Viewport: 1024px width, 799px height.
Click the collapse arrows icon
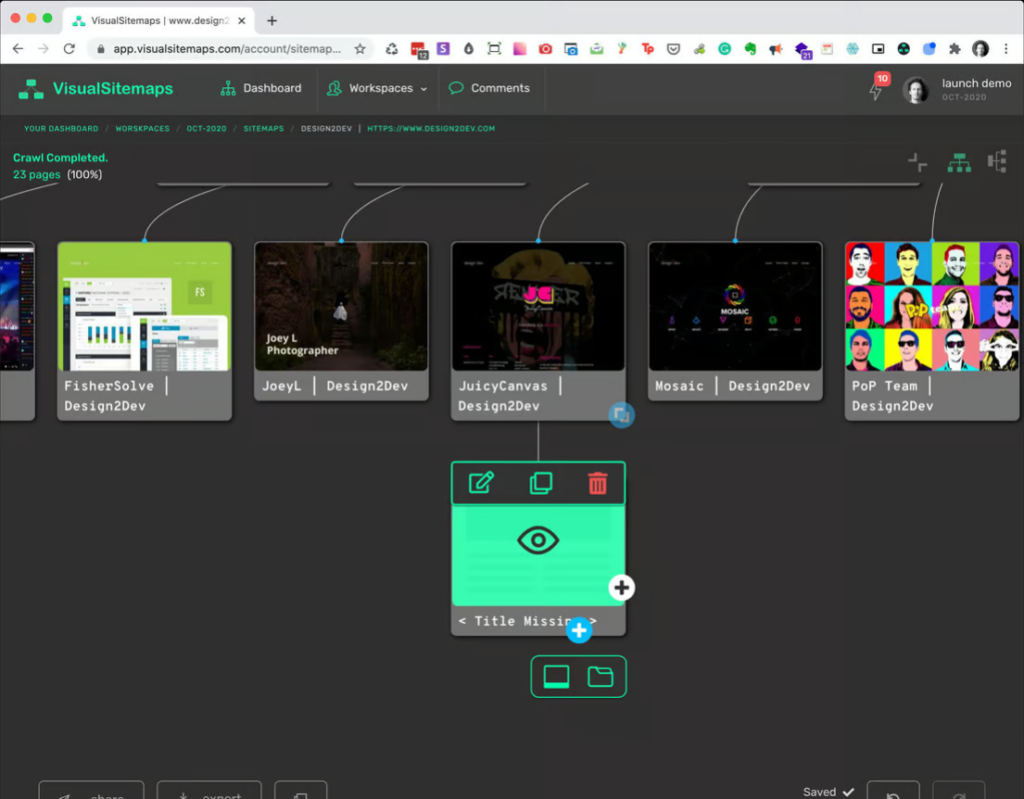coord(918,162)
